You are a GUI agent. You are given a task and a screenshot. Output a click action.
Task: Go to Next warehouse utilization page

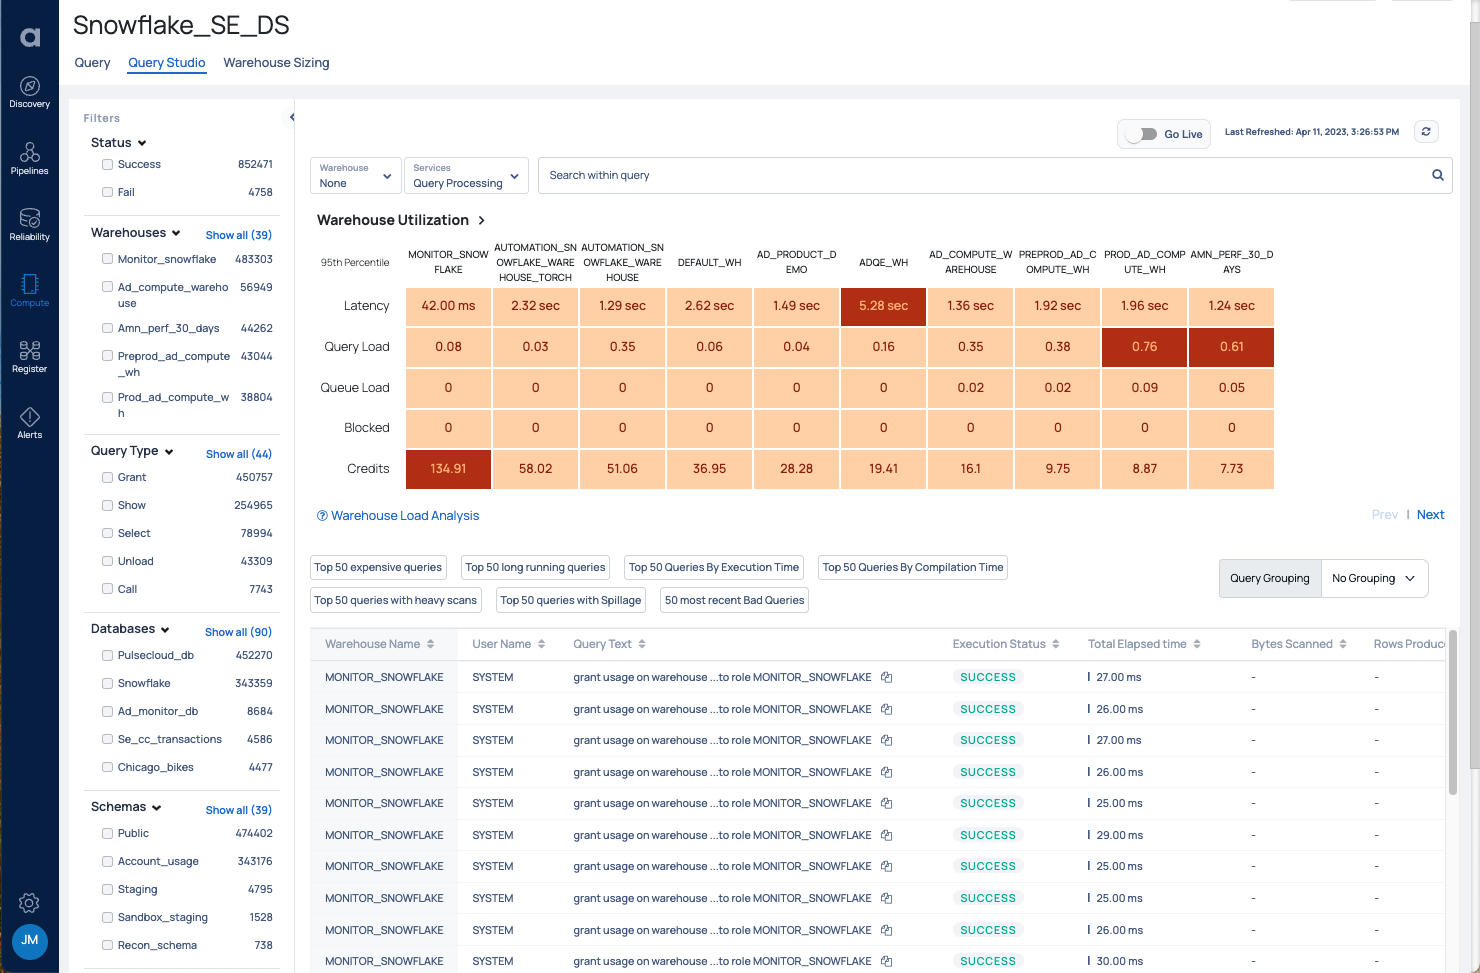coord(1430,515)
